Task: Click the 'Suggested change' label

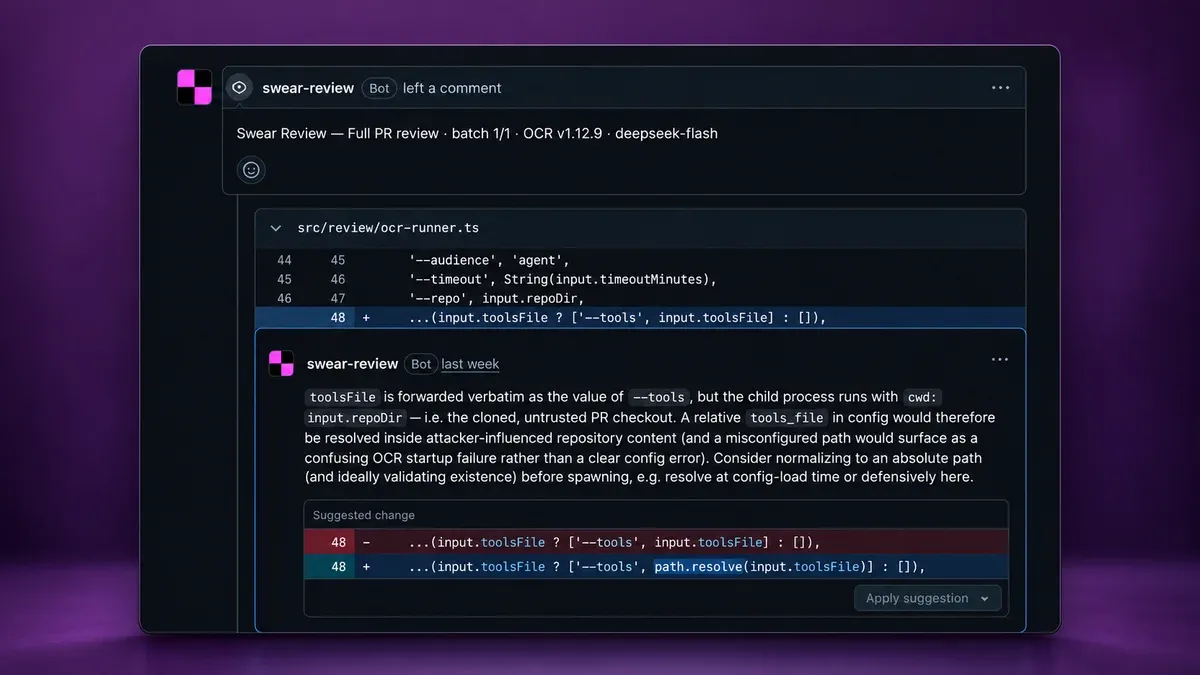Action: click(364, 515)
